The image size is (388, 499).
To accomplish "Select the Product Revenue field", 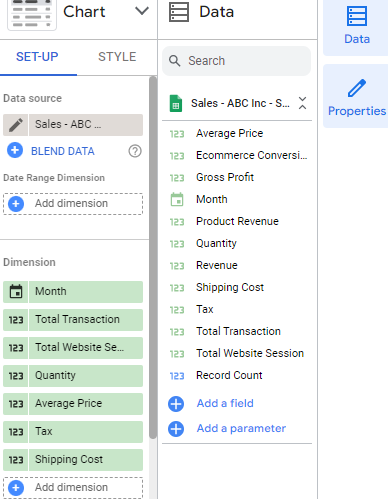I will [237, 221].
